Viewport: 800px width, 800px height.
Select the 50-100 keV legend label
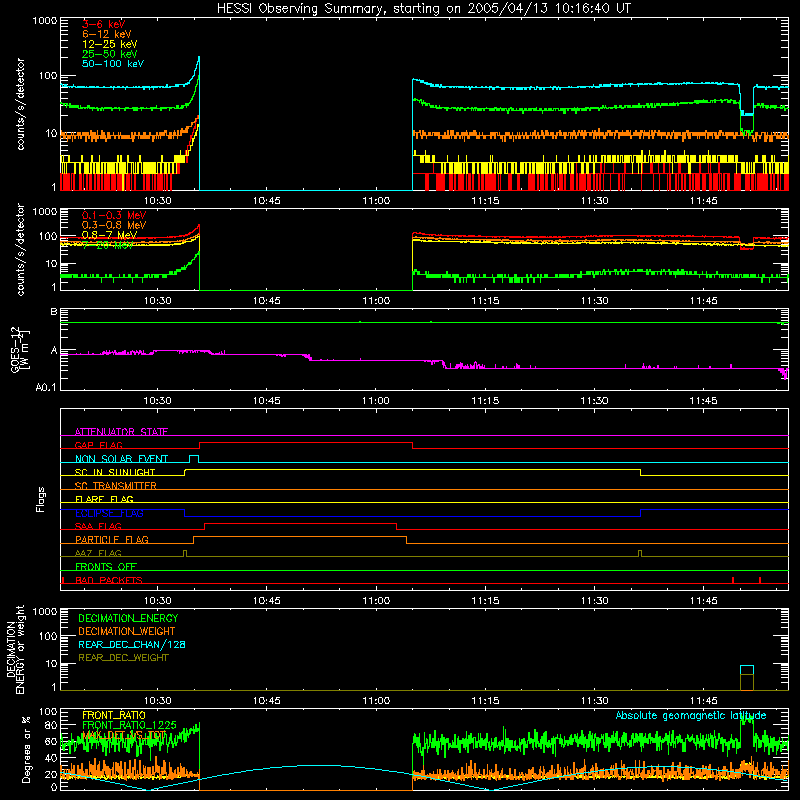click(113, 64)
